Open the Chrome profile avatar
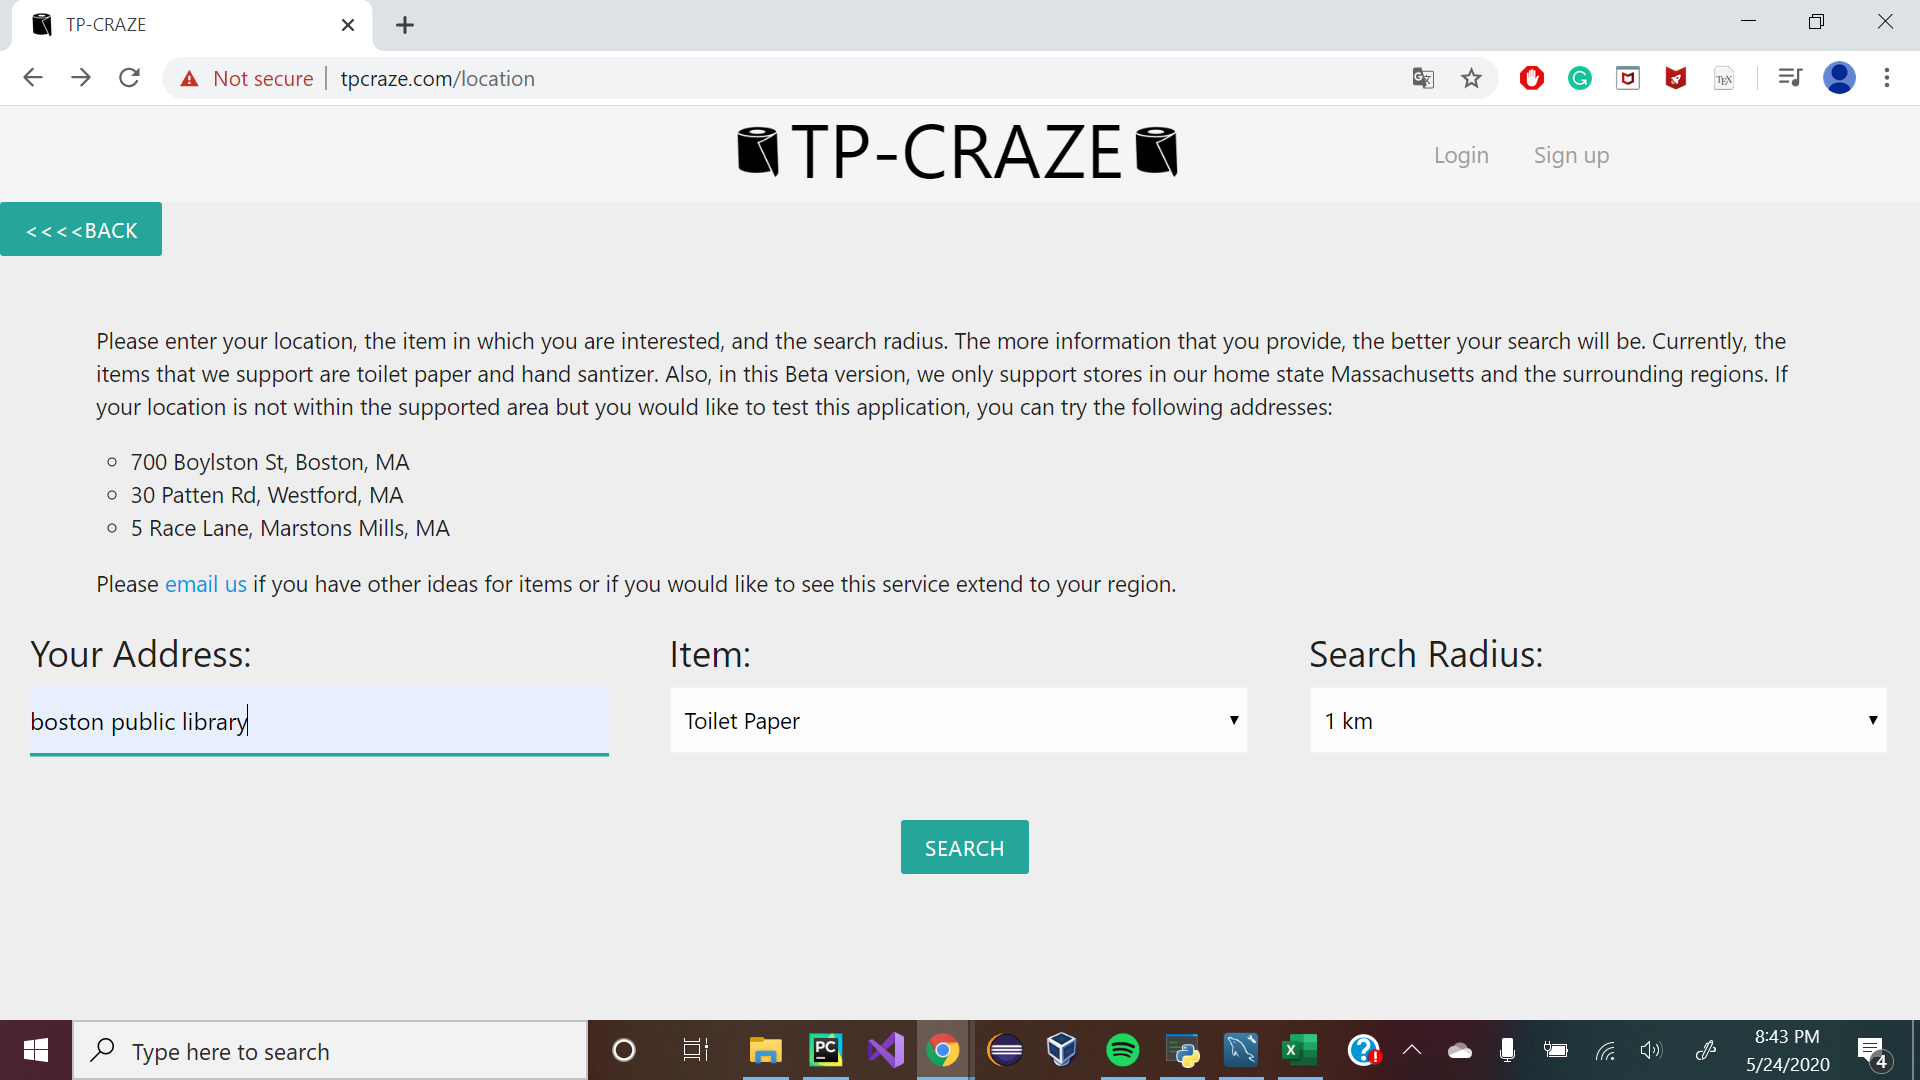Viewport: 1920px width, 1080px height. 1839,78
